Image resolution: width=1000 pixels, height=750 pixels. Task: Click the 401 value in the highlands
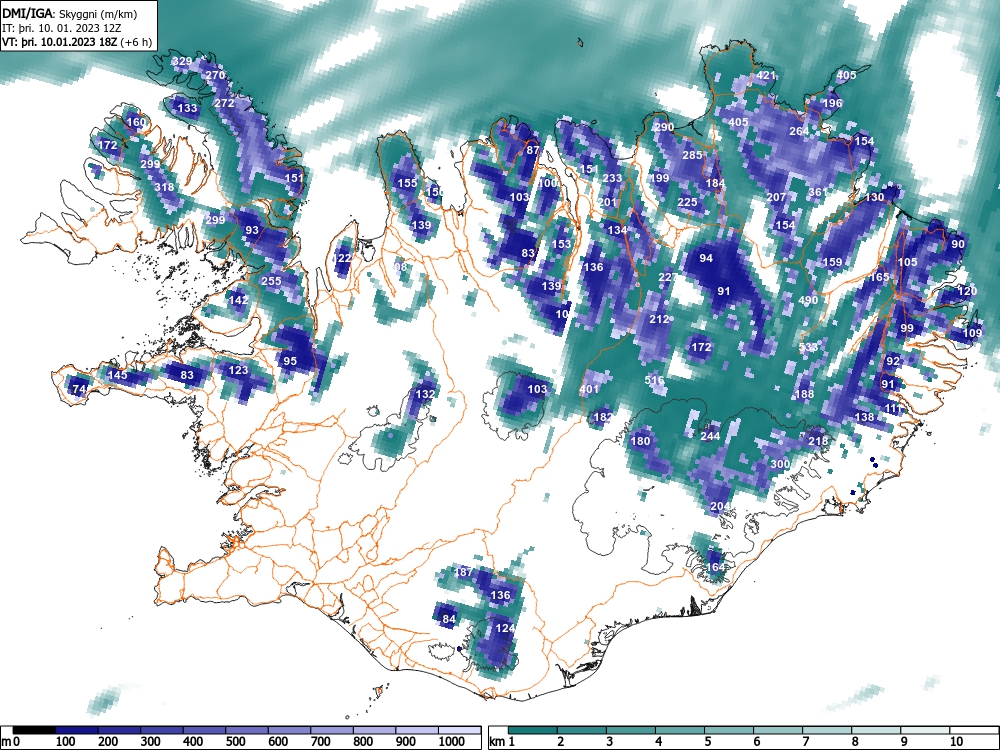[589, 389]
